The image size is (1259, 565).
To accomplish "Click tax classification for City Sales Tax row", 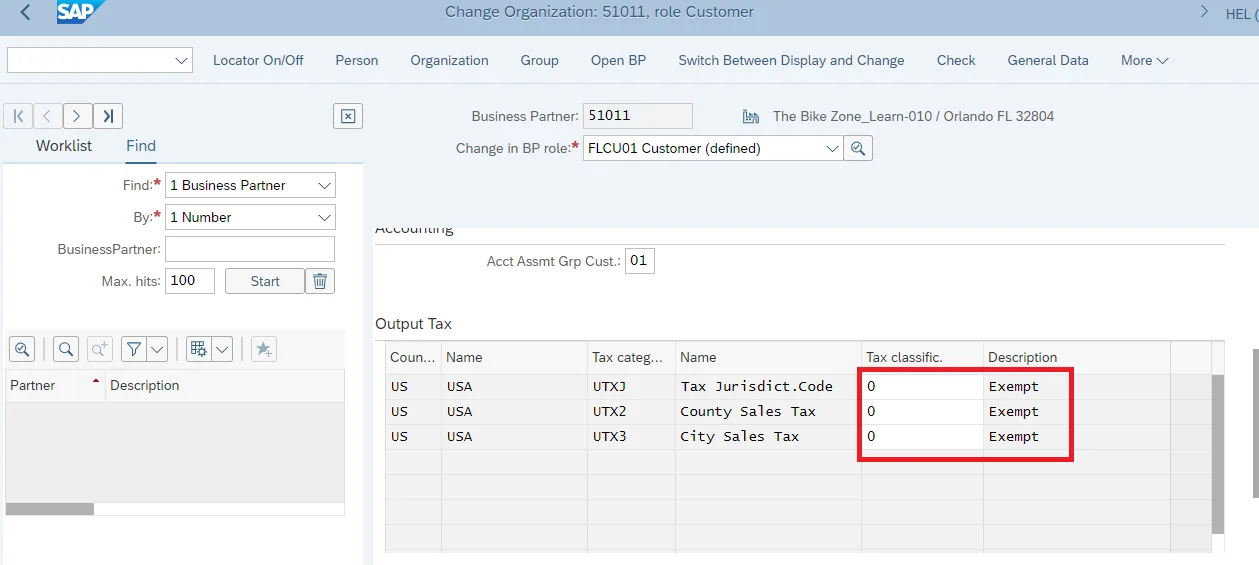I will click(x=922, y=436).
